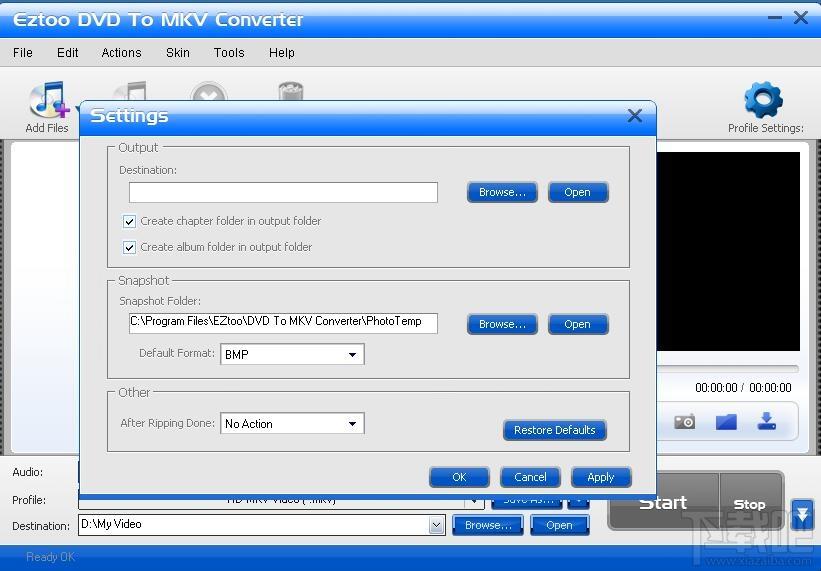Viewport: 821px width, 571px height.
Task: Click Open next to Output Destination
Action: [578, 192]
